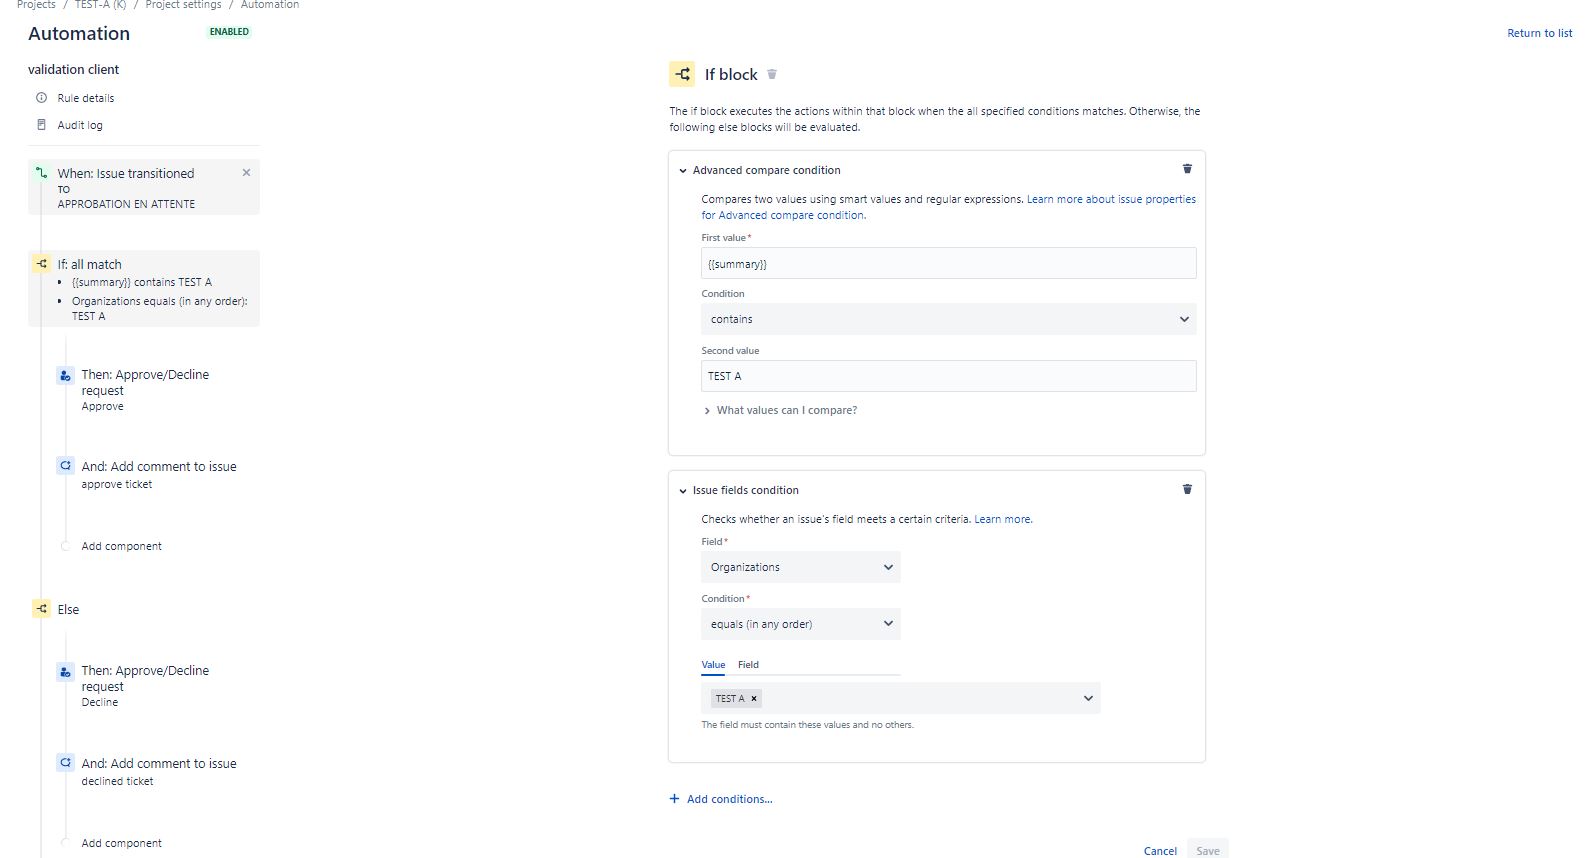Open the contains condition dropdown
The height and width of the screenshot is (858, 1594).
[x=949, y=319]
